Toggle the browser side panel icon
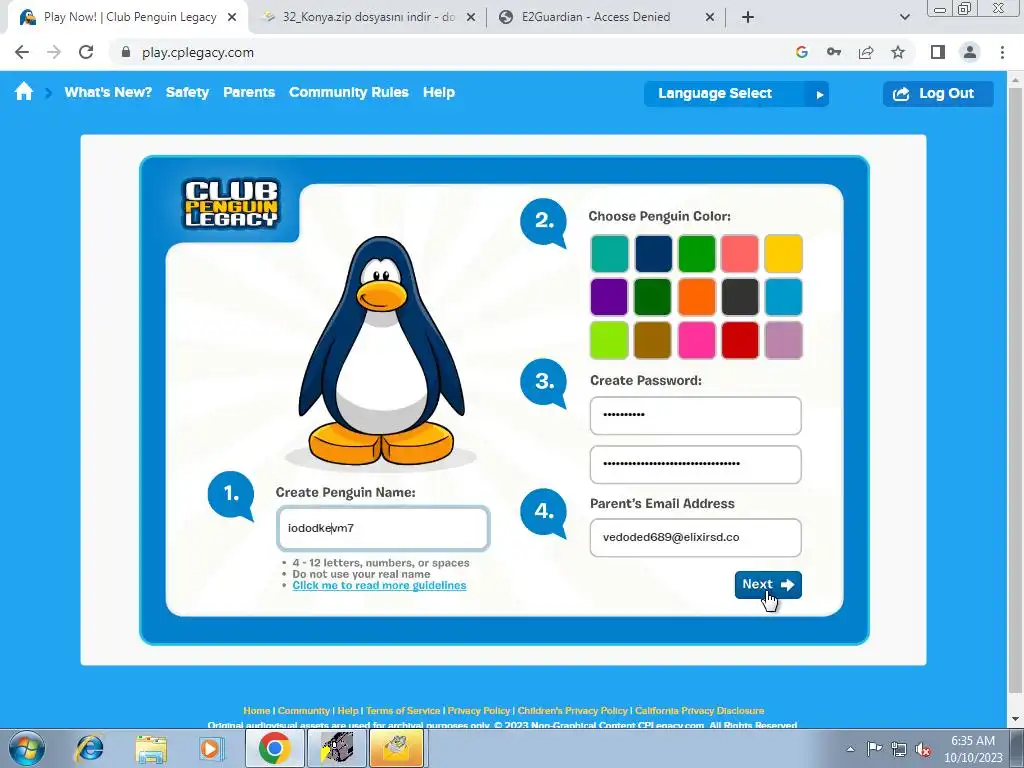This screenshot has width=1024, height=768. [938, 52]
